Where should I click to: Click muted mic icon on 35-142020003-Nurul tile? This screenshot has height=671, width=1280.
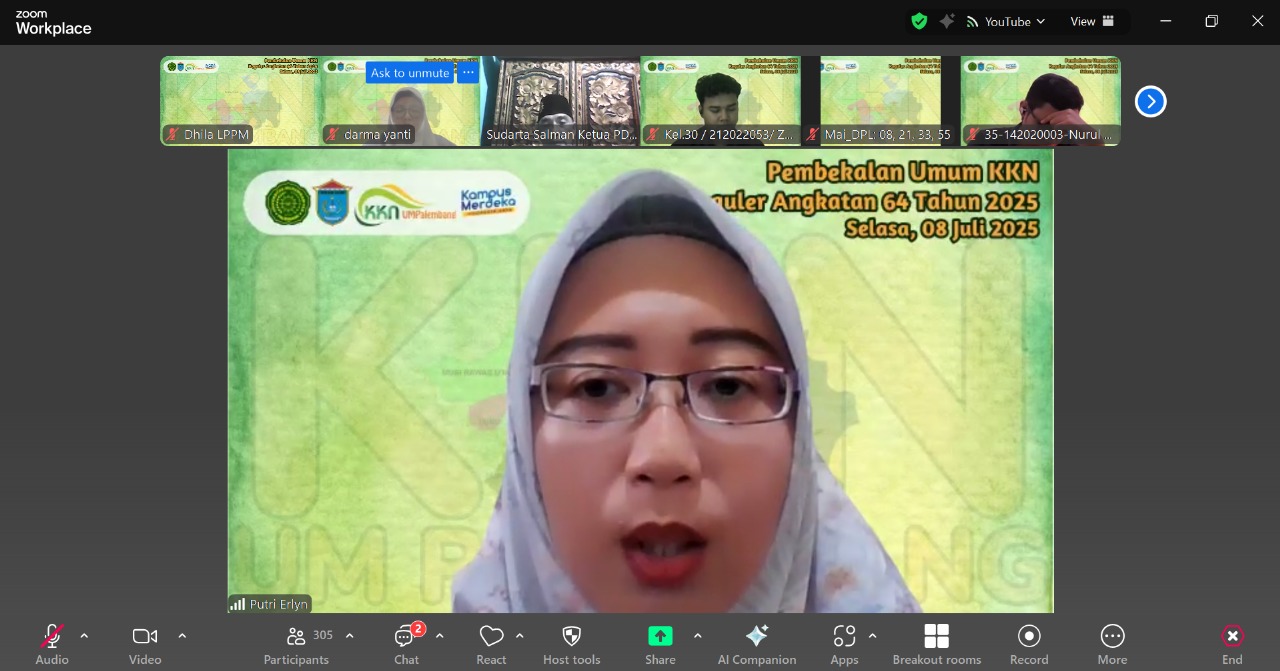click(973, 134)
